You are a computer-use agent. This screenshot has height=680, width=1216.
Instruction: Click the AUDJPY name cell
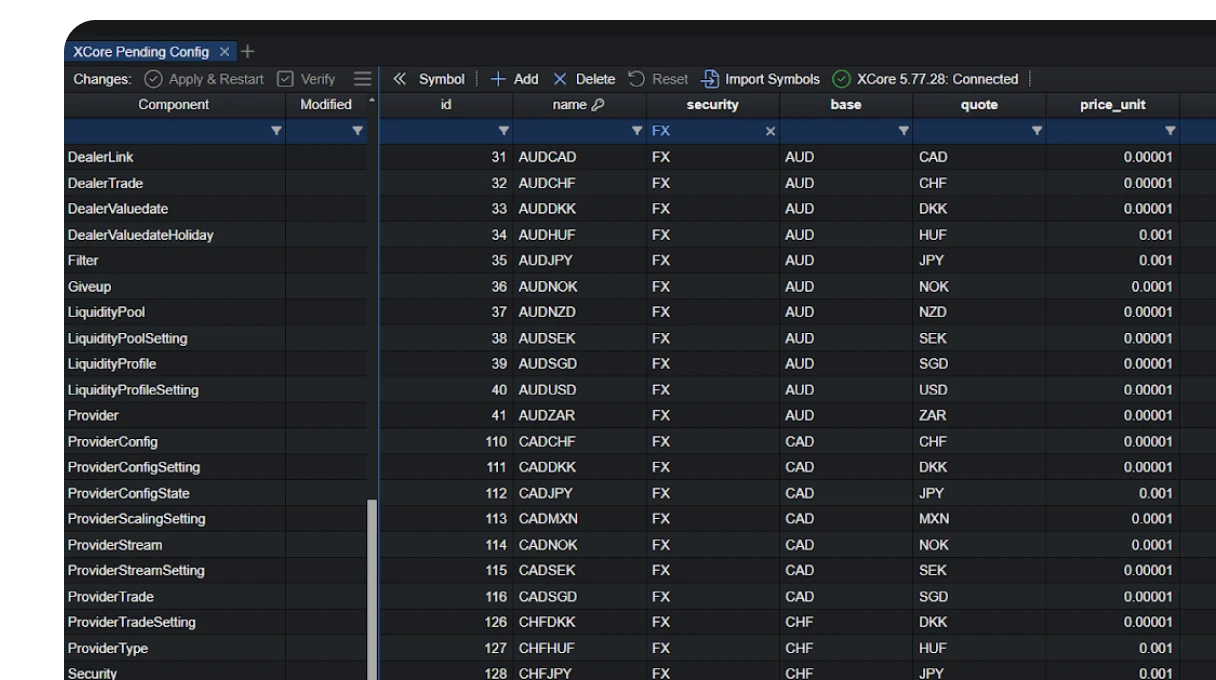[580, 261]
